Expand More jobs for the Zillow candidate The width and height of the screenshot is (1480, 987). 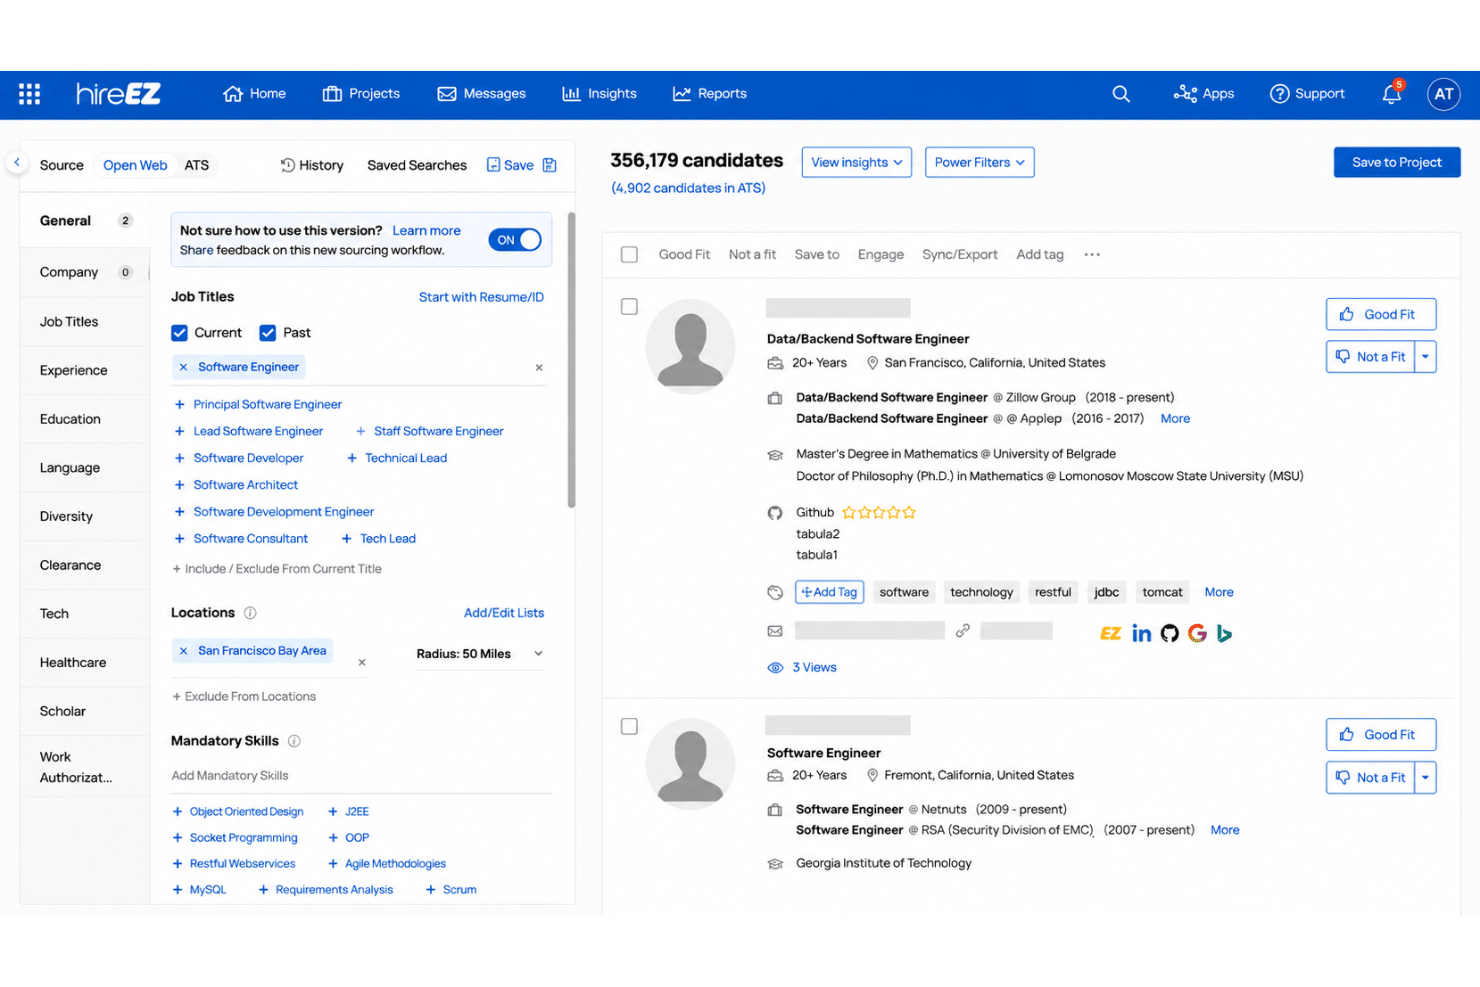(1175, 419)
